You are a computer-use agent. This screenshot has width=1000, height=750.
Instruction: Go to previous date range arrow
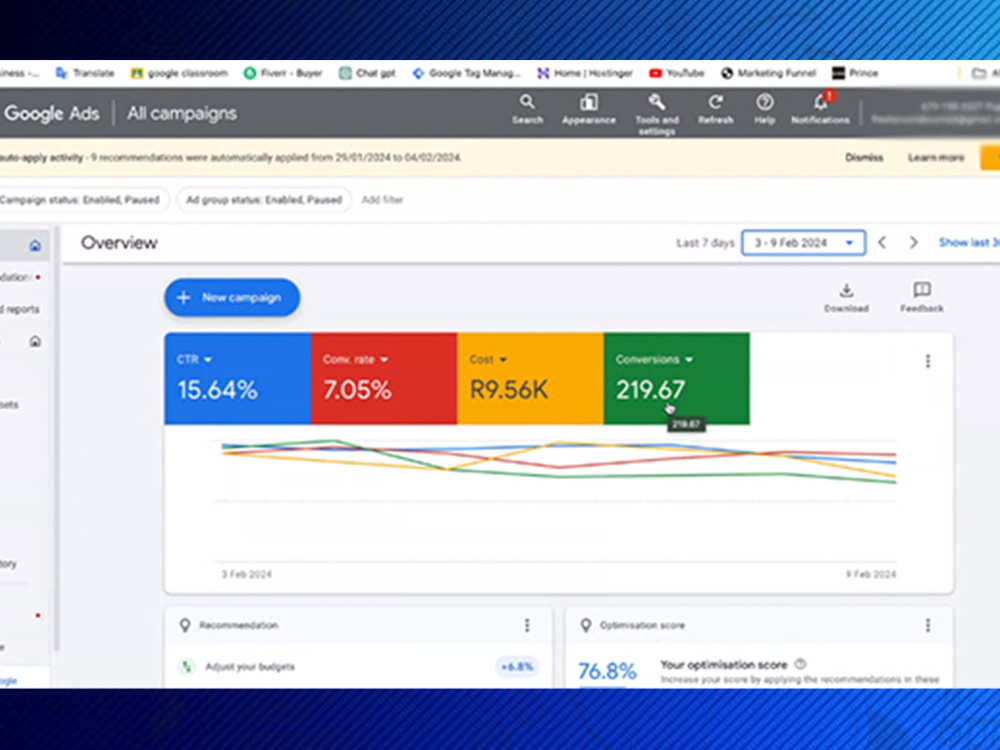[x=882, y=242]
